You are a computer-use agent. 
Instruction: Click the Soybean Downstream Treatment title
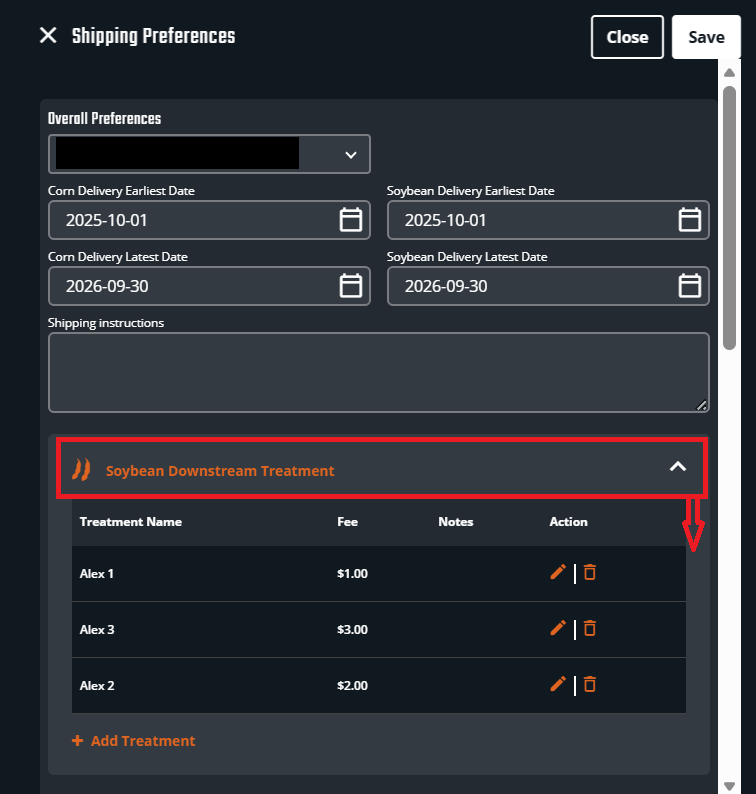coord(220,471)
